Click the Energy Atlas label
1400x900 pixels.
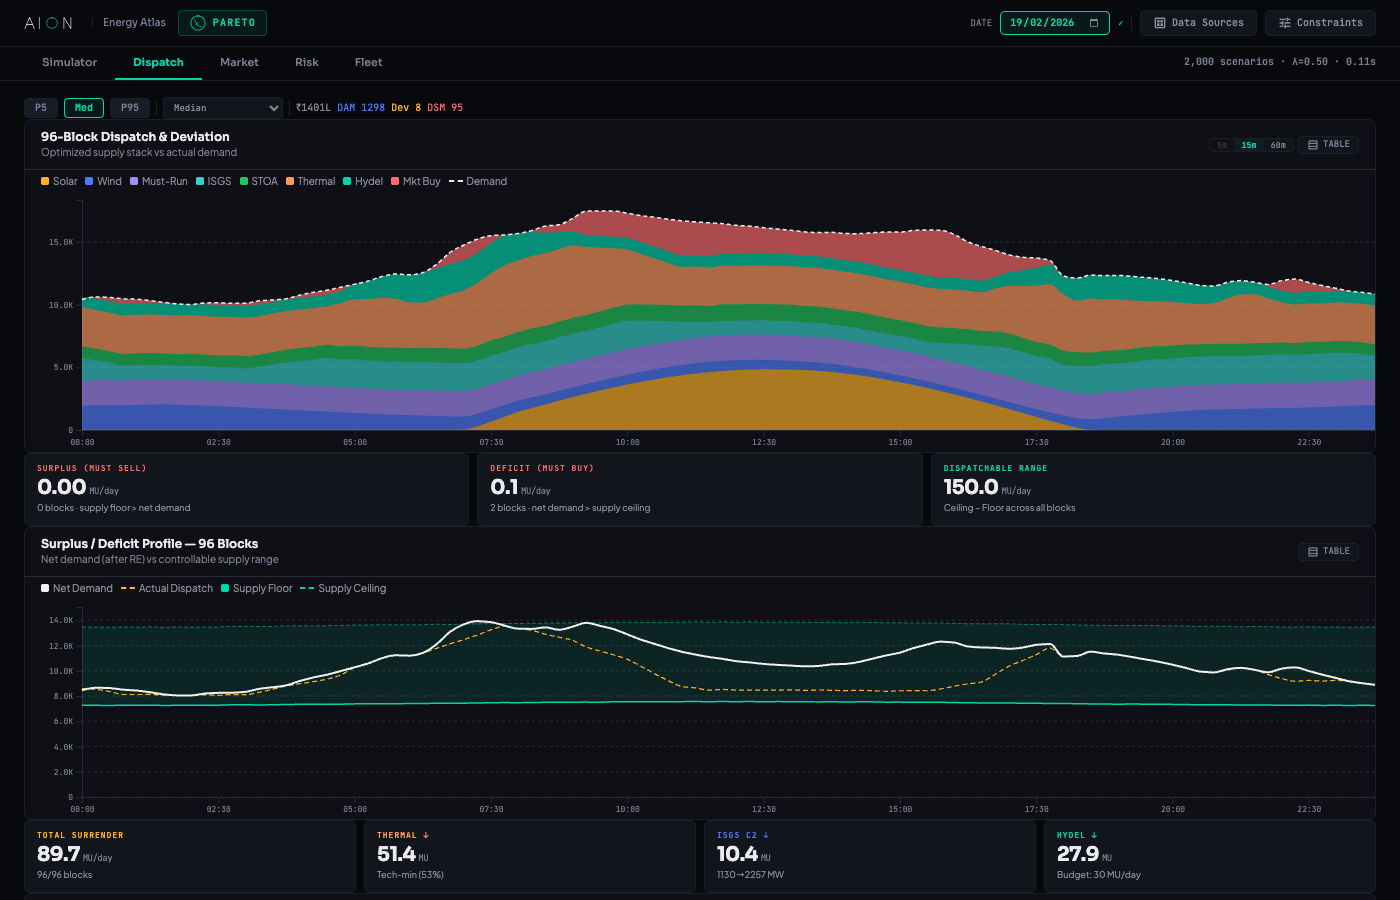134,22
